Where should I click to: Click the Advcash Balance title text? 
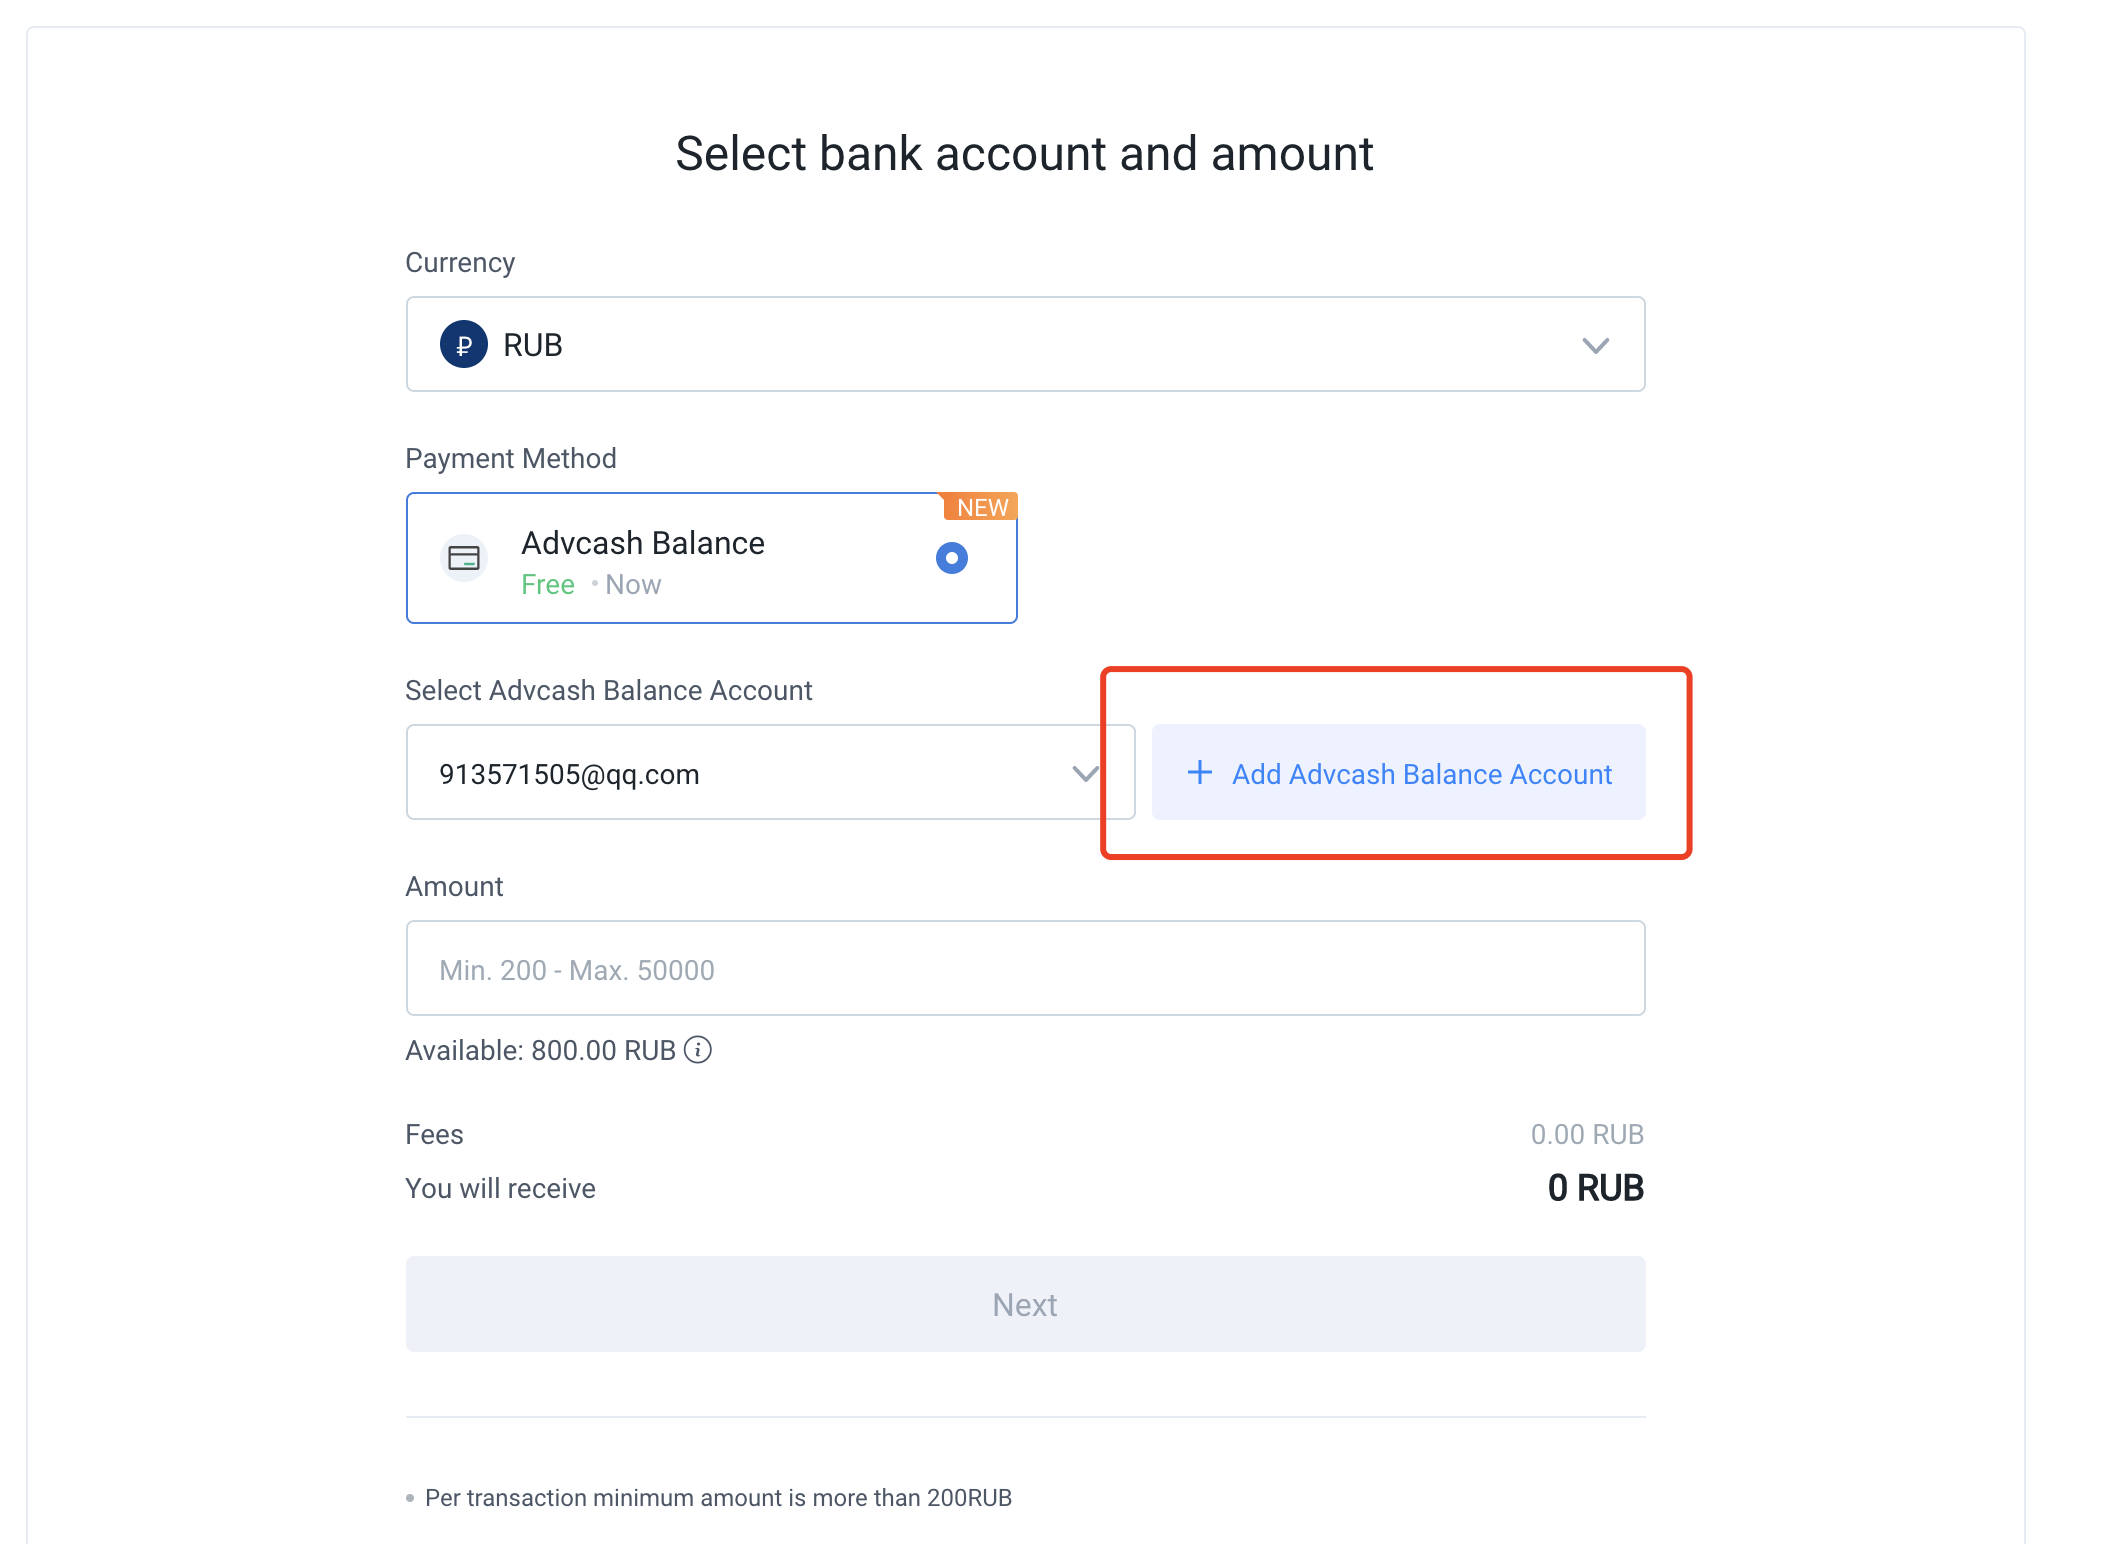point(643,543)
